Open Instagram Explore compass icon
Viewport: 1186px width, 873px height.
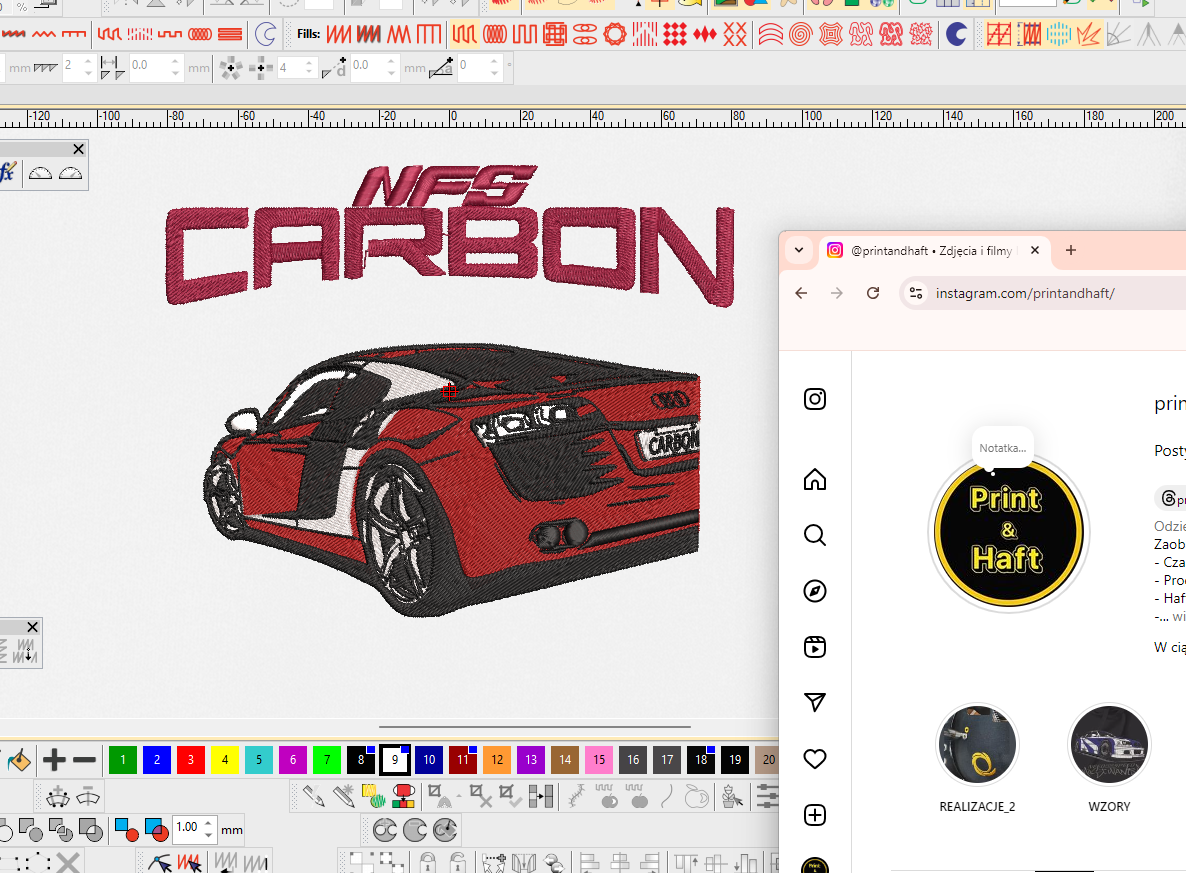point(815,591)
